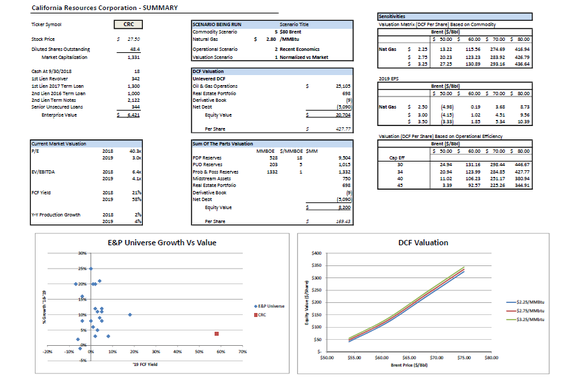570x380 pixels.
Task: Click DCF Per Share value 427.77 in DCF Valuation box
Action: click(x=344, y=129)
